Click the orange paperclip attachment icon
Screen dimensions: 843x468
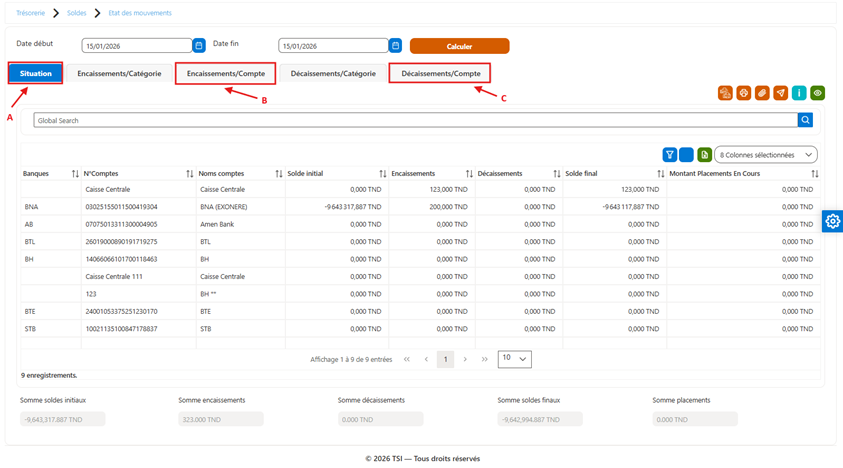[x=762, y=93]
